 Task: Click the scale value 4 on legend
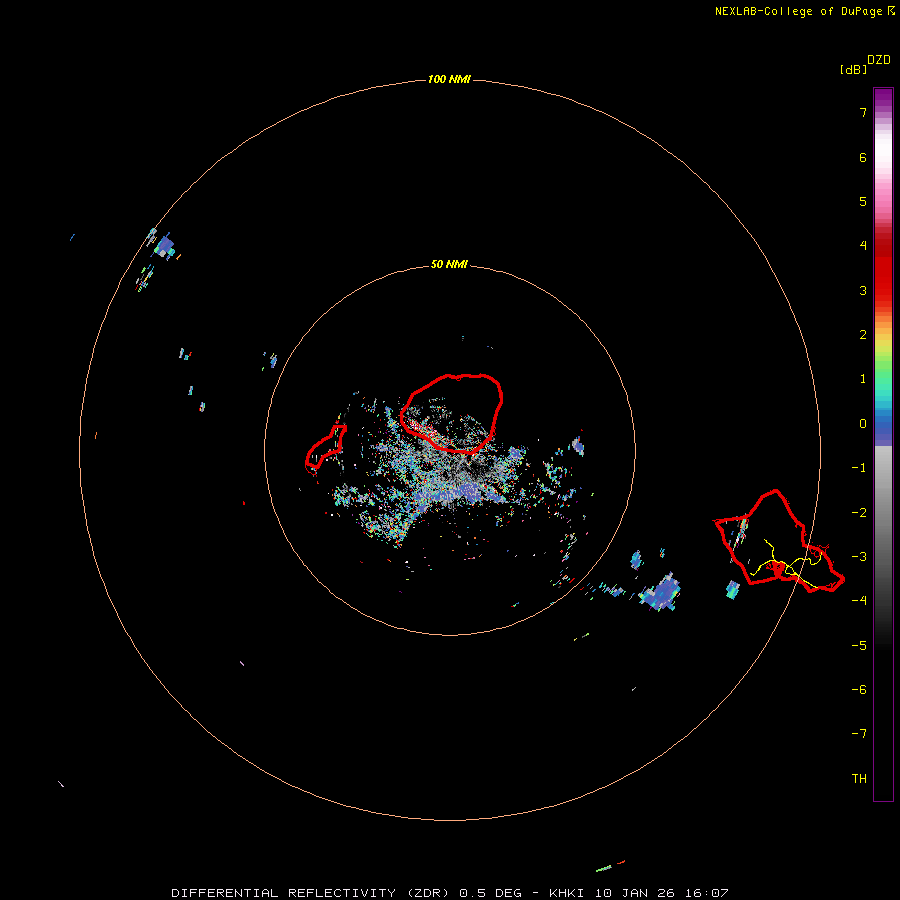click(863, 246)
